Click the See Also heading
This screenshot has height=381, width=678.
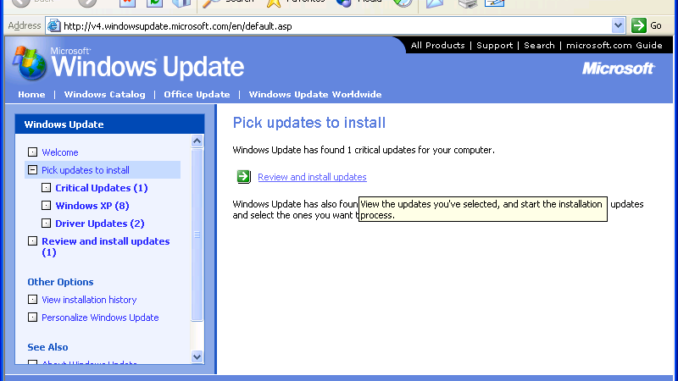click(x=48, y=347)
